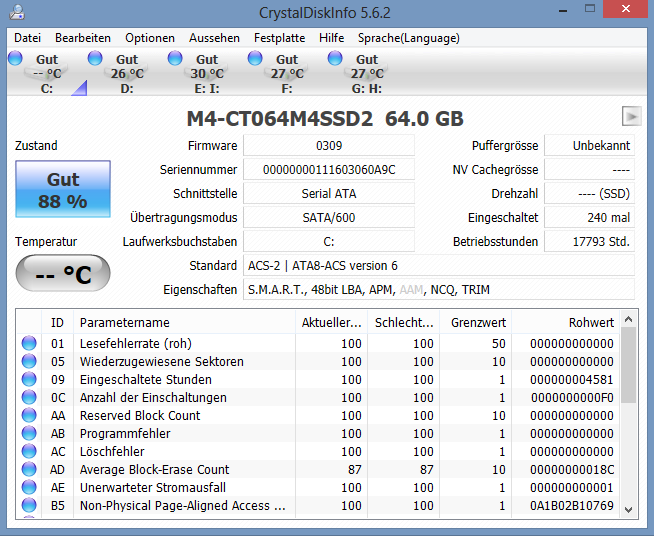Click the Übertragungsmodus field SATA/600

point(329,217)
